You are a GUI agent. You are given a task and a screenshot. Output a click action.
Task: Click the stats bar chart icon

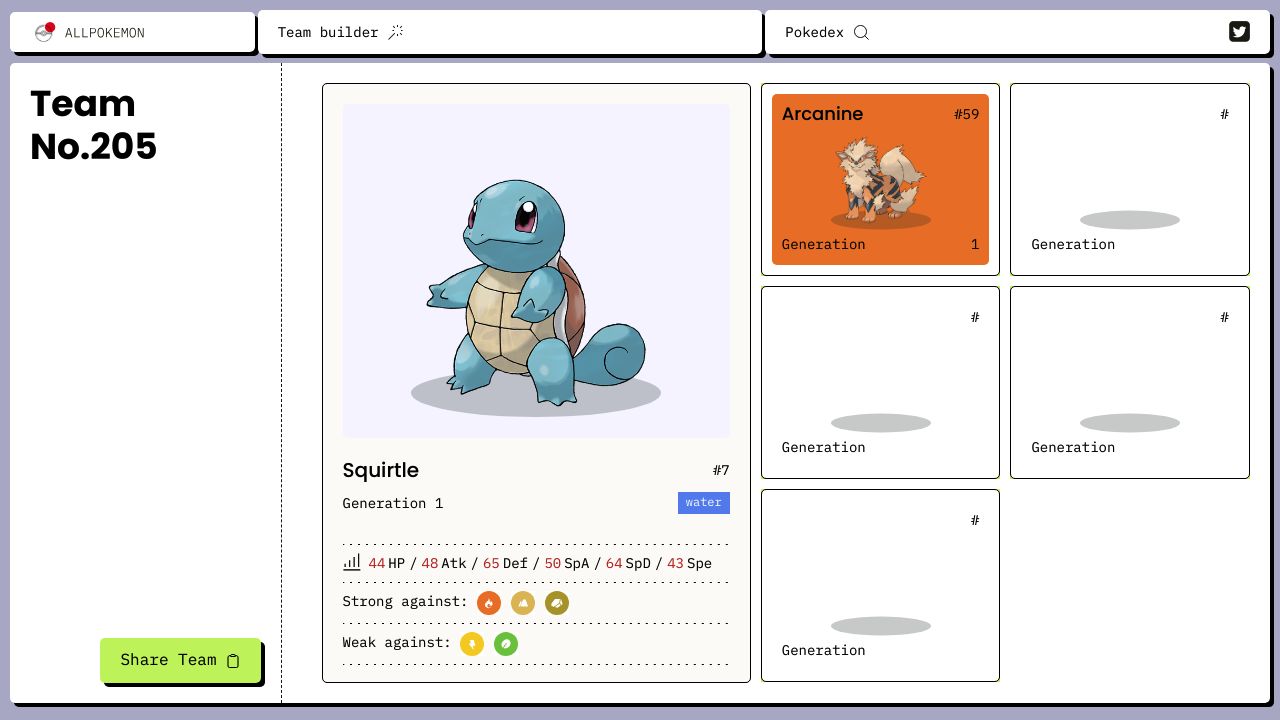(352, 563)
